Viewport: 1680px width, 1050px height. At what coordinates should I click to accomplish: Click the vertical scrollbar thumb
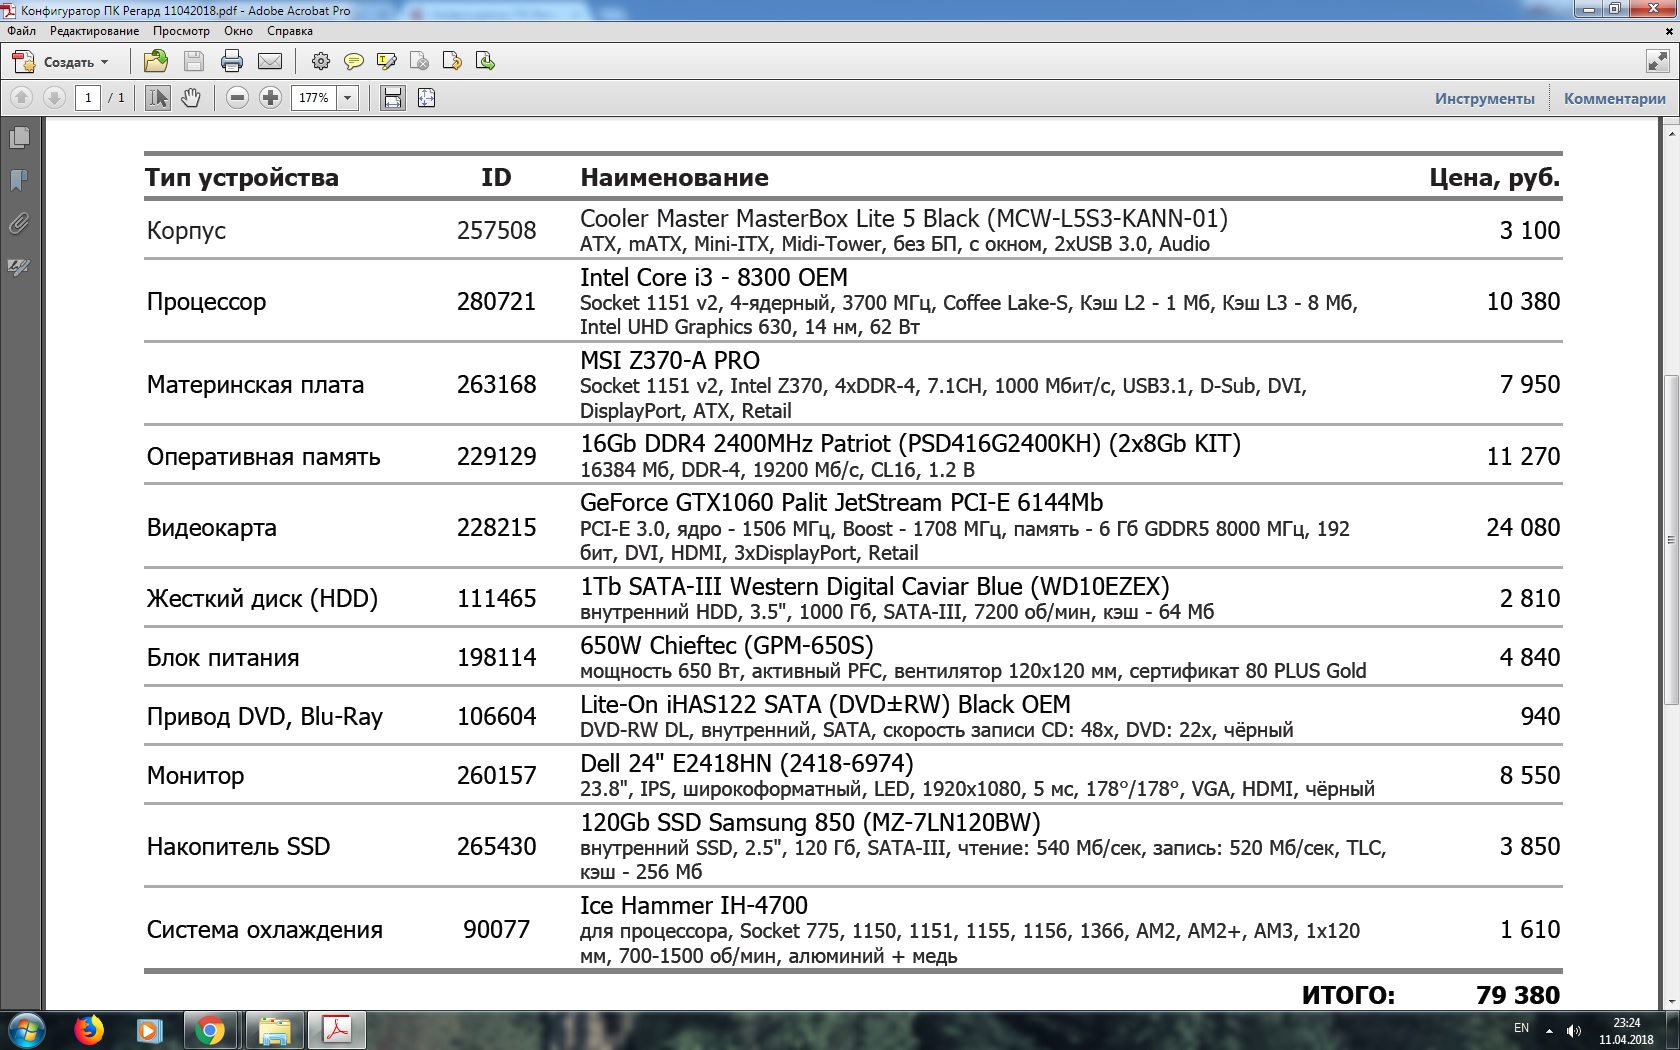click(1671, 539)
